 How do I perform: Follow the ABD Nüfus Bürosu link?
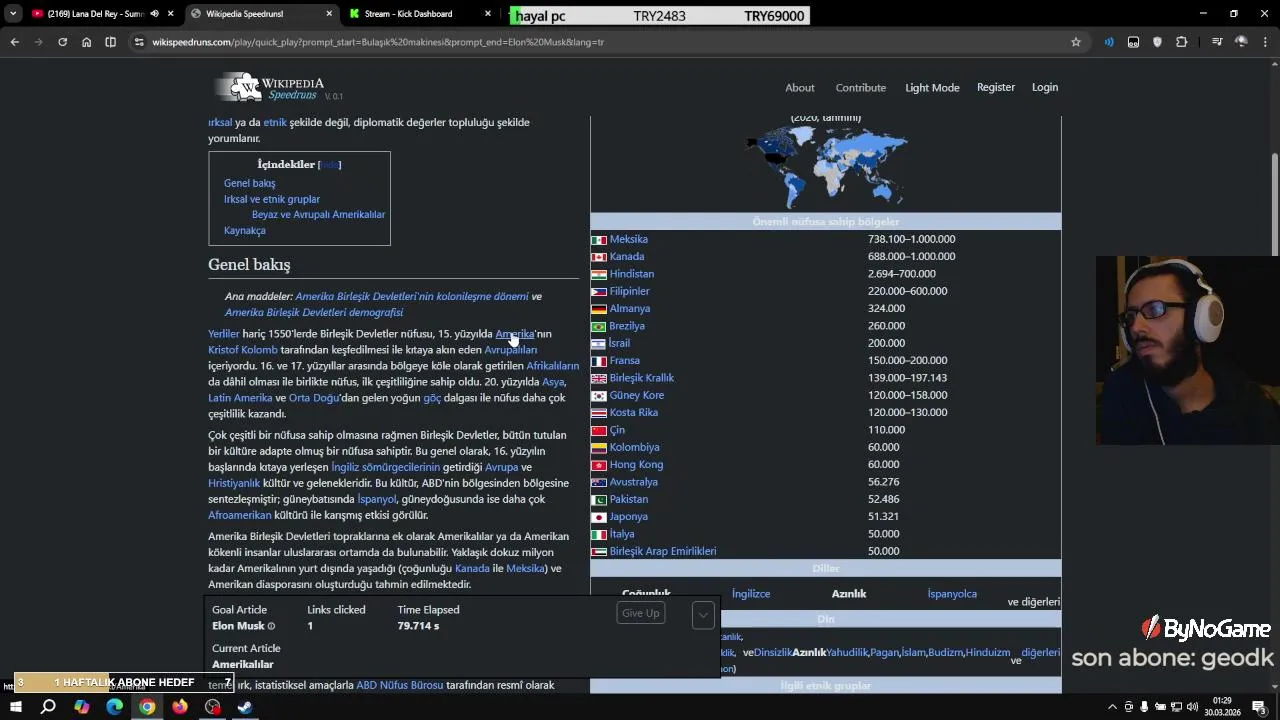(x=400, y=686)
